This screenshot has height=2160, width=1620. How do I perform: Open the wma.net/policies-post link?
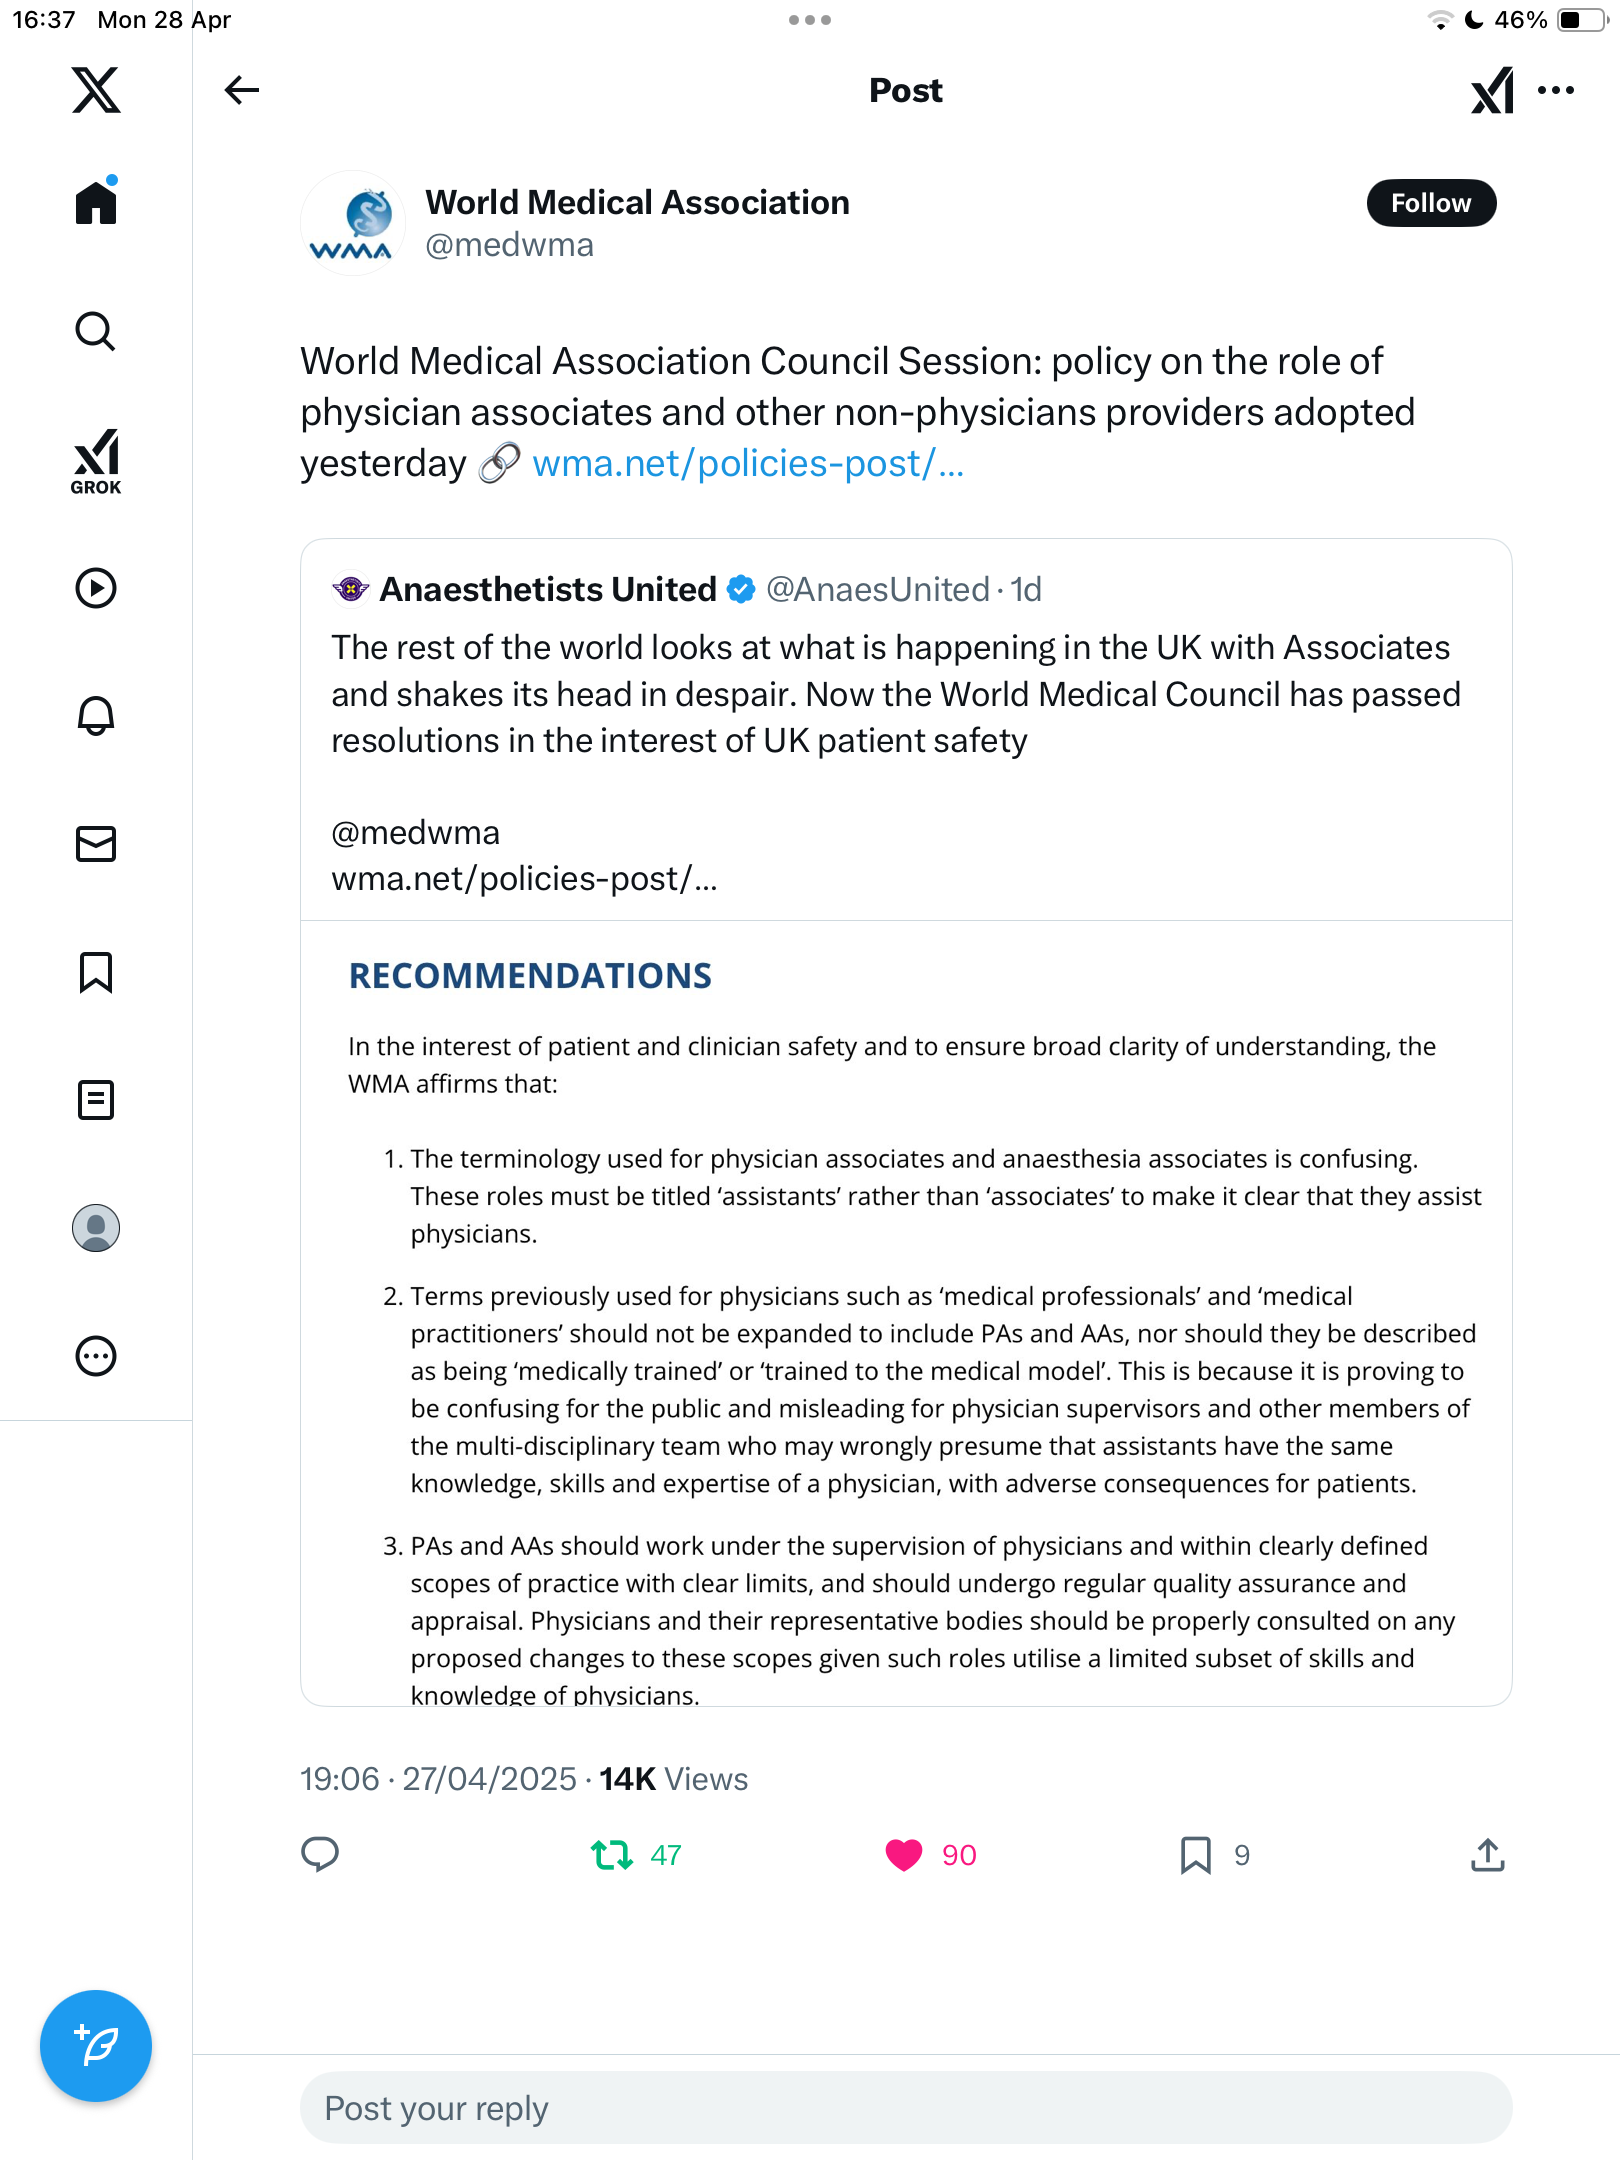pyautogui.click(x=748, y=463)
